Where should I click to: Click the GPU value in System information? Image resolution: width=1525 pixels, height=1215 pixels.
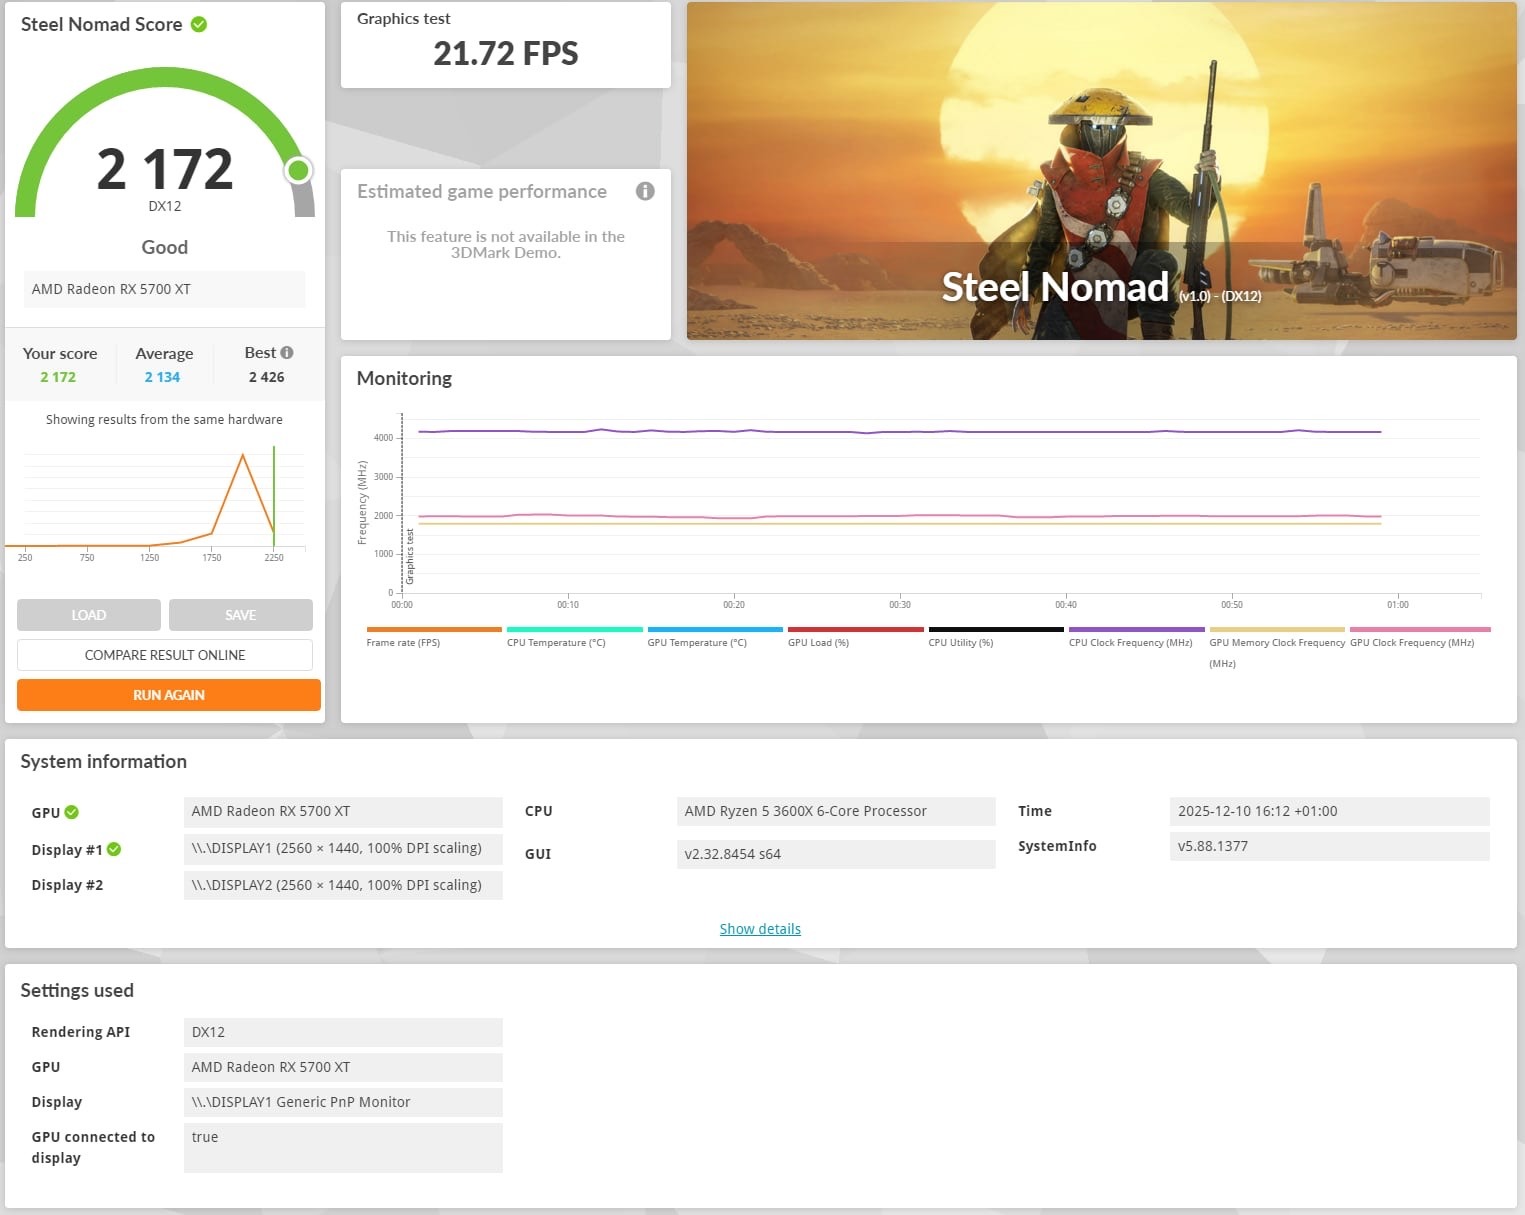pyautogui.click(x=343, y=811)
